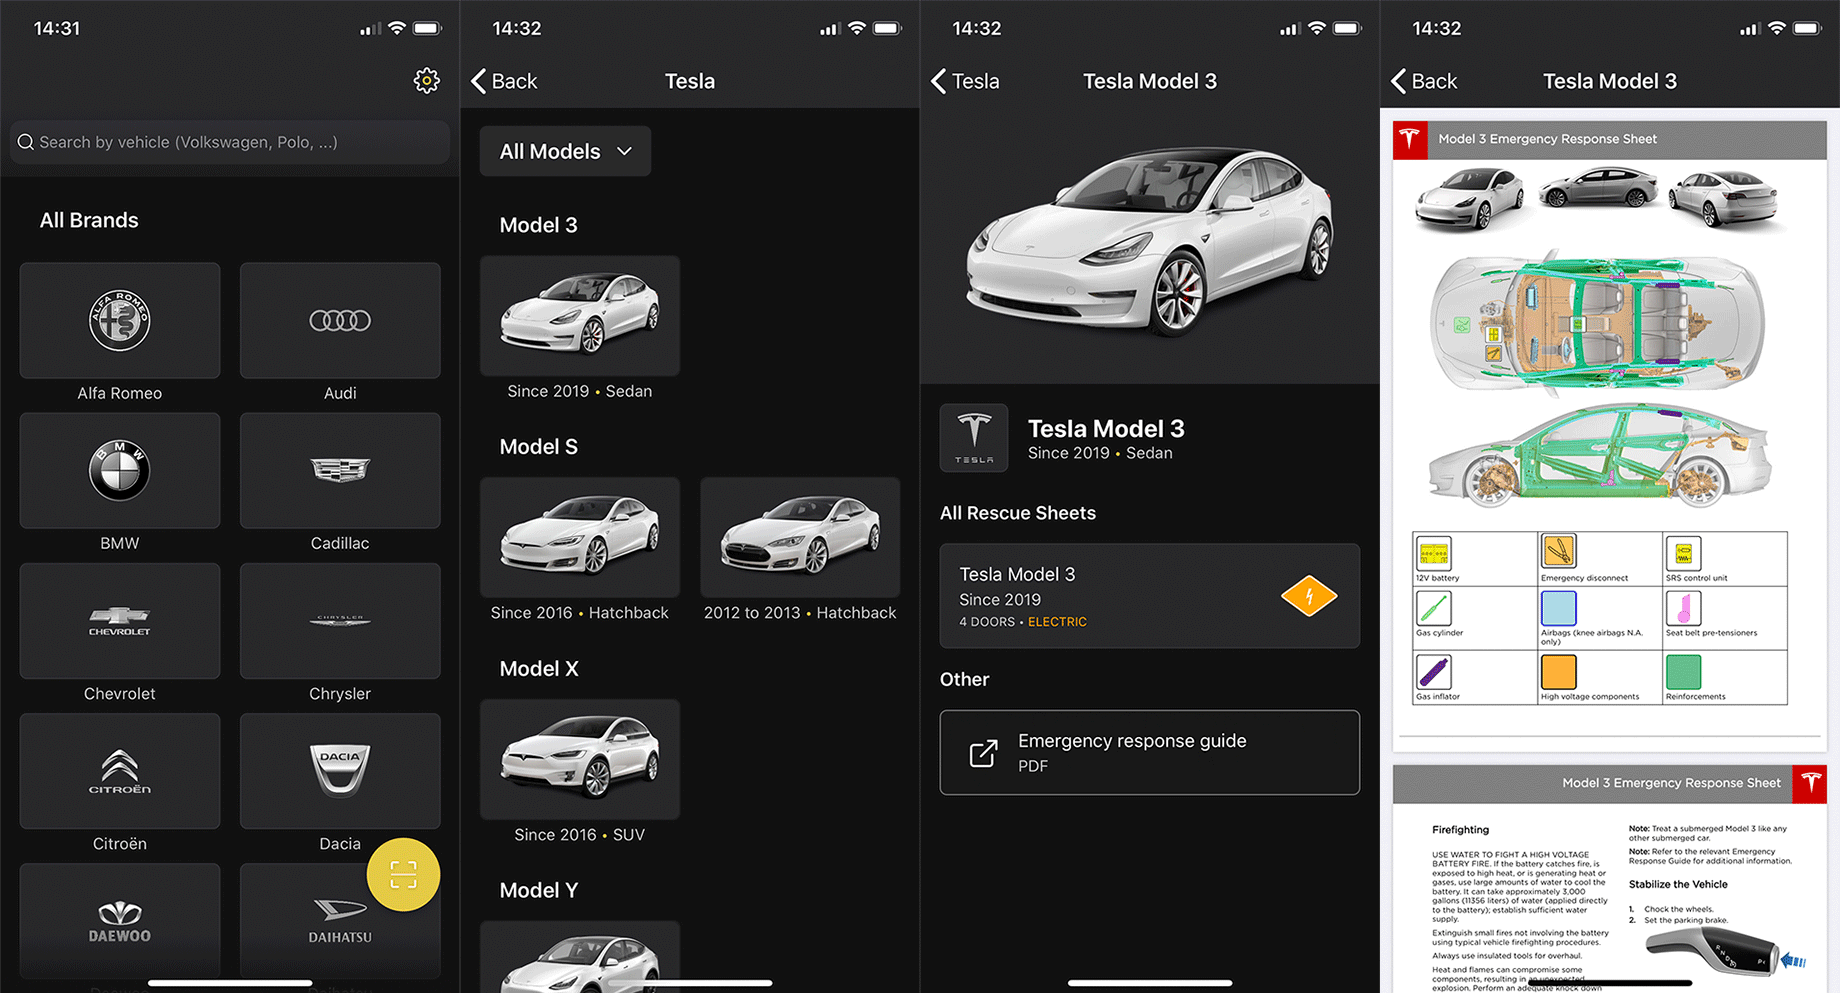
Task: Click the 'Stabilize the Vehicle' heading
Action: tap(1678, 884)
